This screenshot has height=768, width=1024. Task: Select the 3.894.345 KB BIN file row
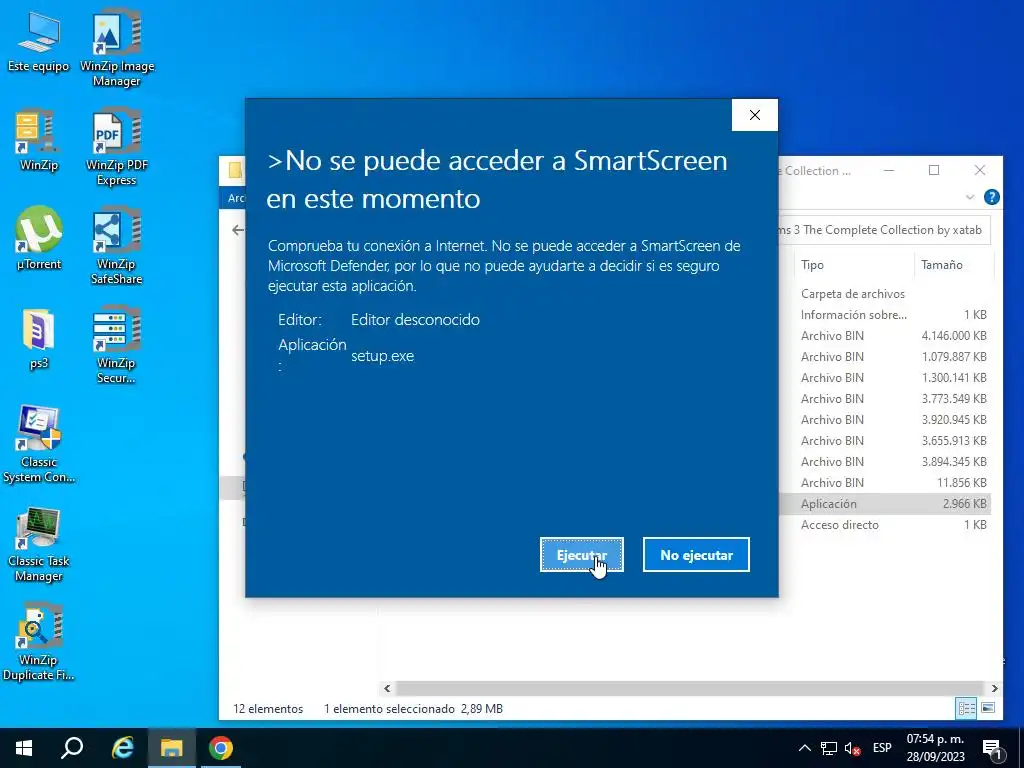pos(886,462)
